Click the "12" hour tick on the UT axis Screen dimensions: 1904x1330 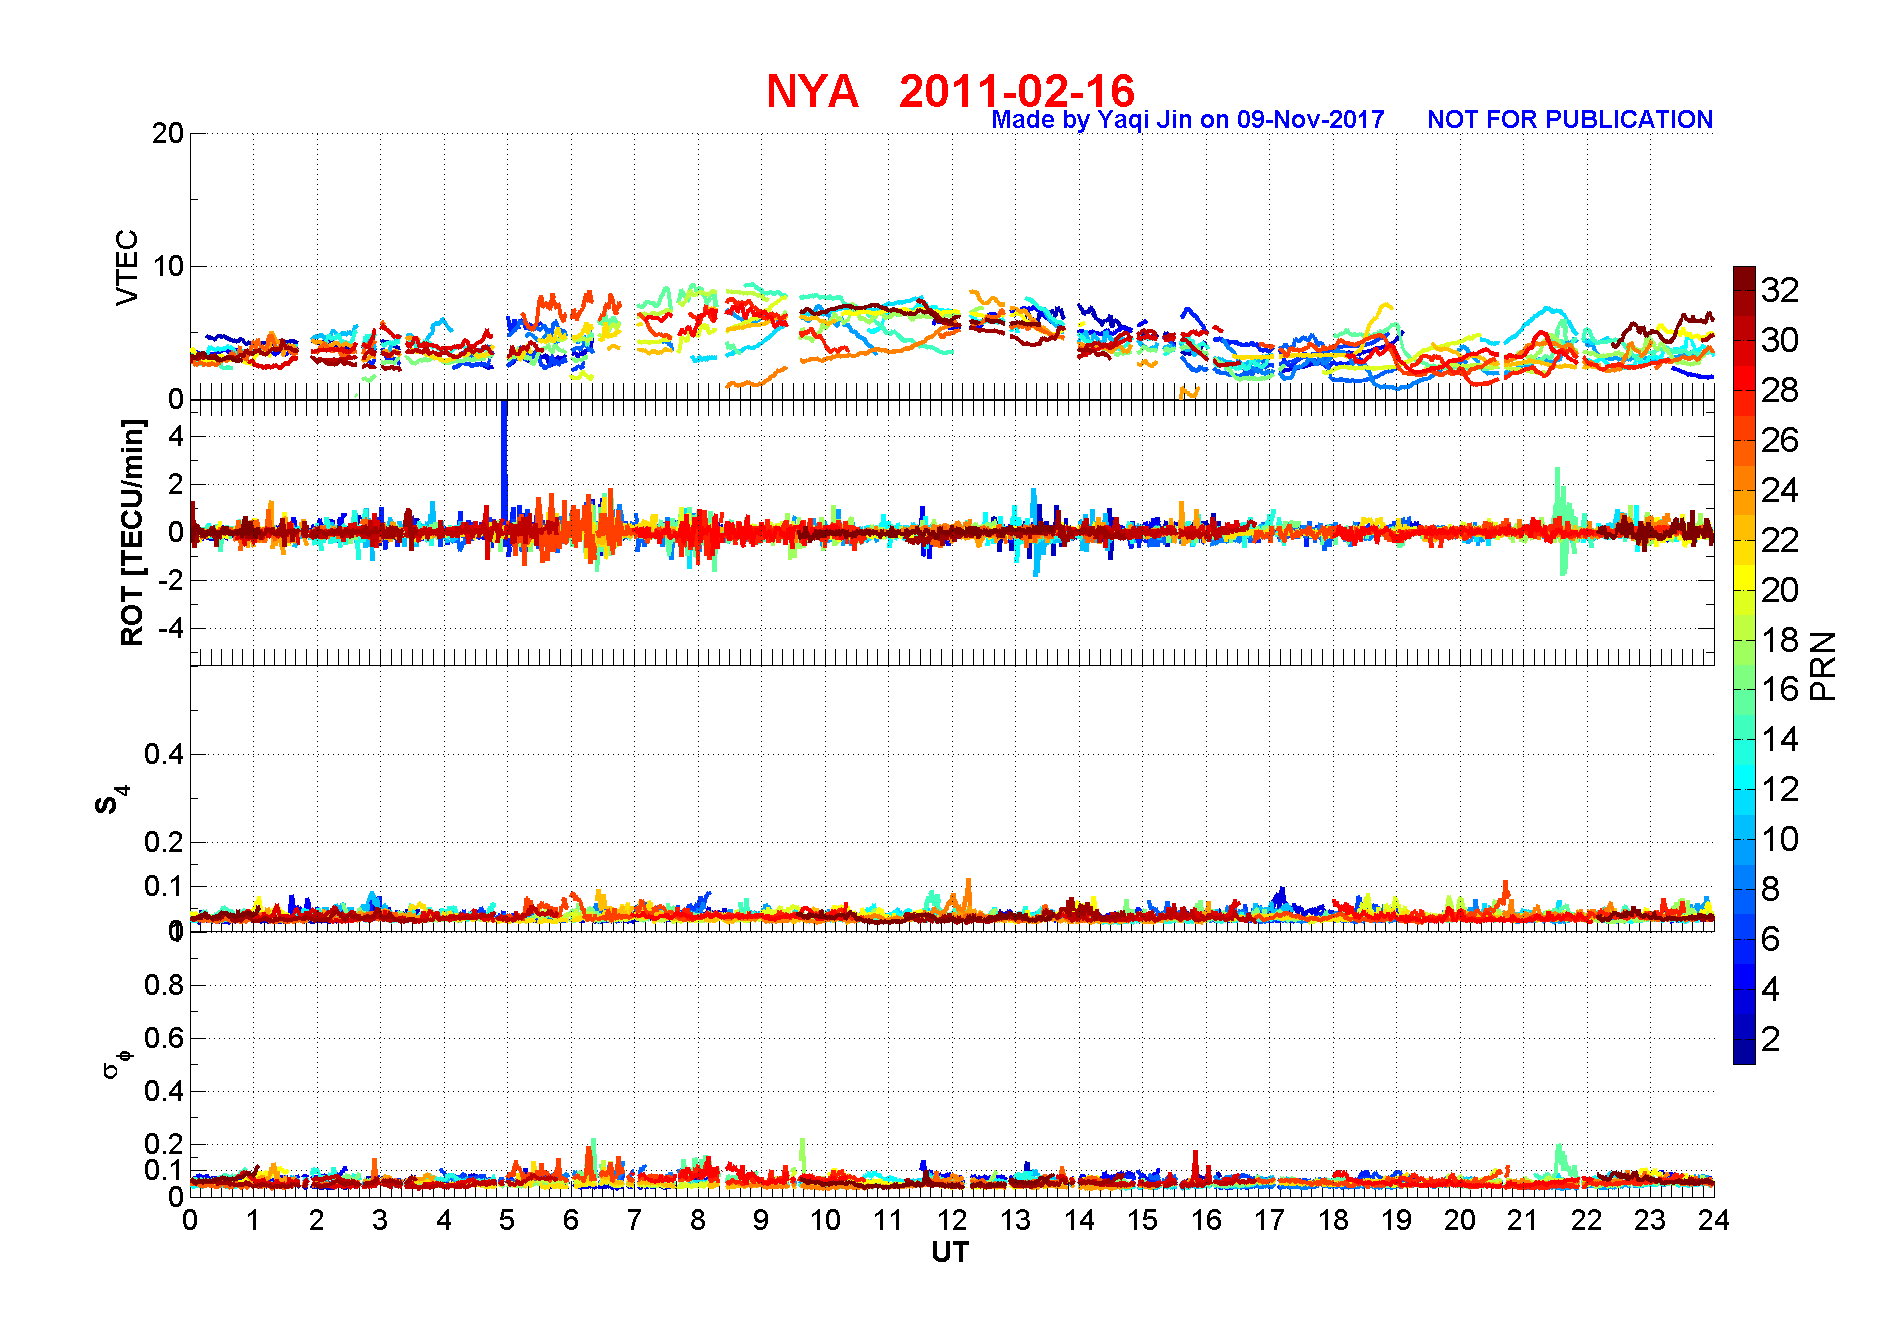pyautogui.click(x=952, y=1220)
